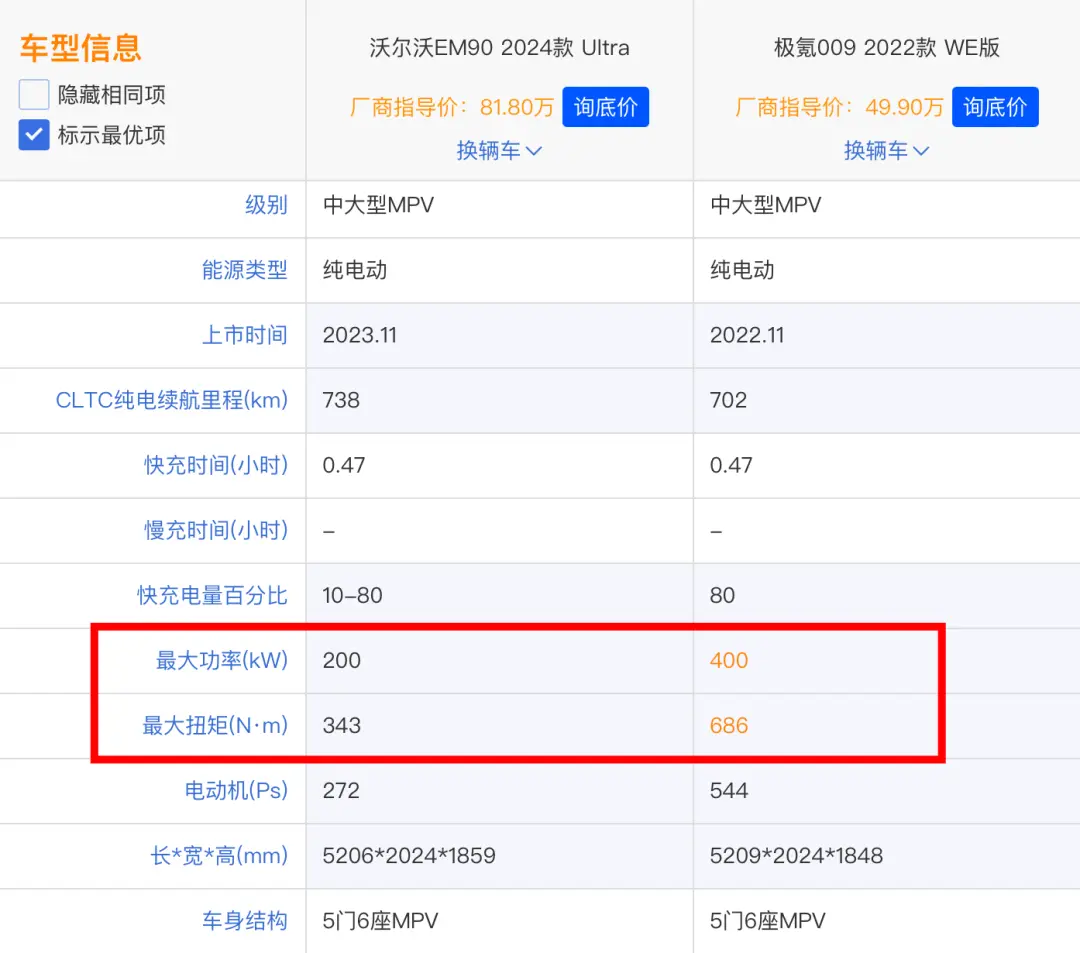Select the highlighted 686 max torque value

pyautogui.click(x=729, y=726)
